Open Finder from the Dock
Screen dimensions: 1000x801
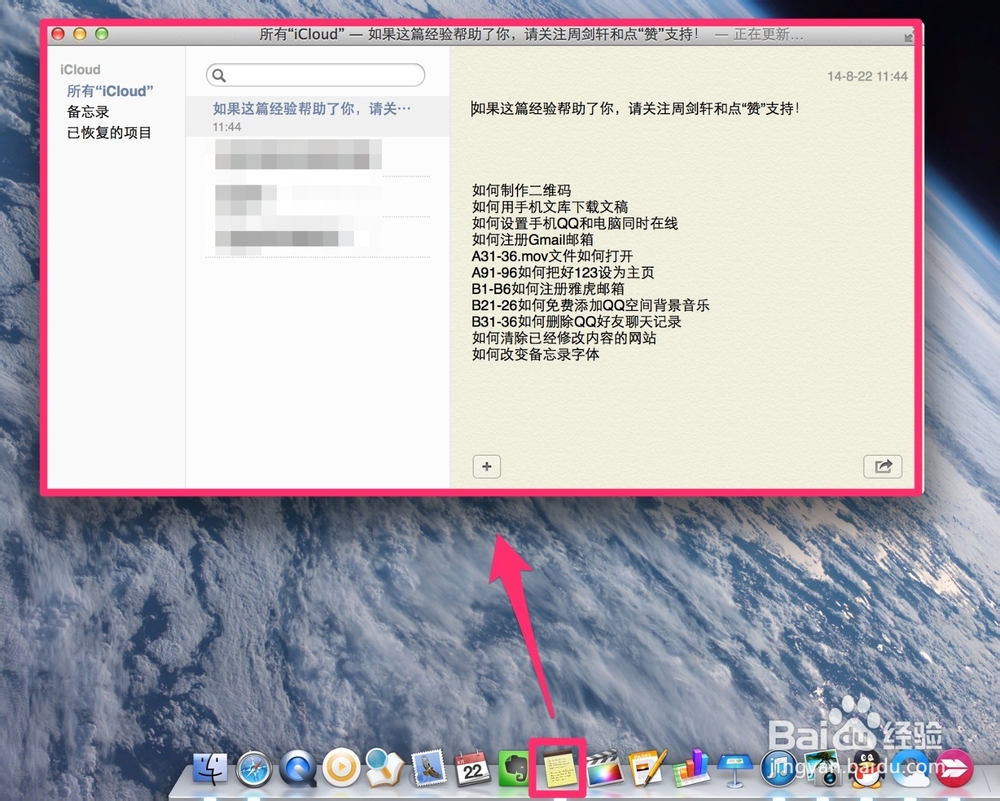coord(211,770)
